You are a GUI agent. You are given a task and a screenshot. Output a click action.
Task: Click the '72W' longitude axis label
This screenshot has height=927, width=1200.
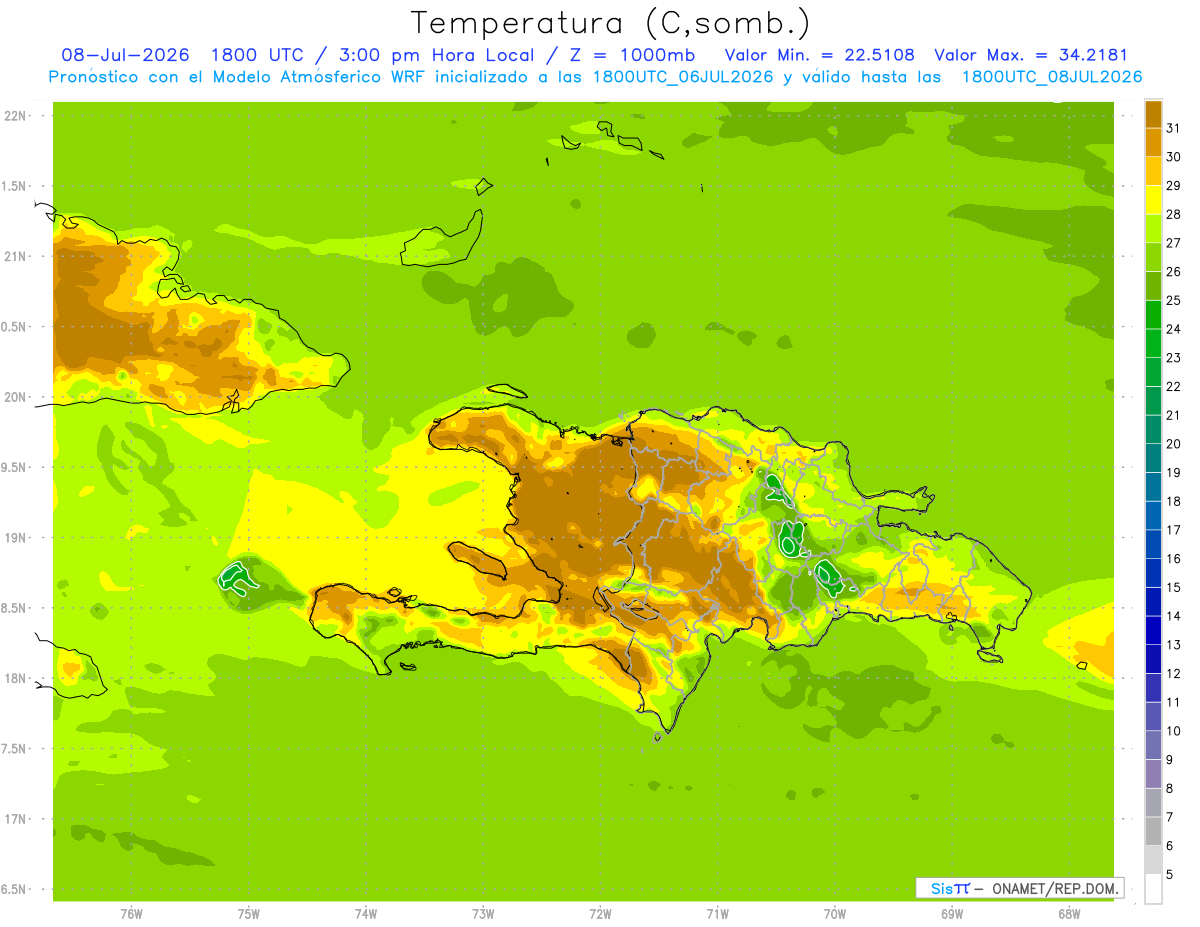pyautogui.click(x=600, y=914)
